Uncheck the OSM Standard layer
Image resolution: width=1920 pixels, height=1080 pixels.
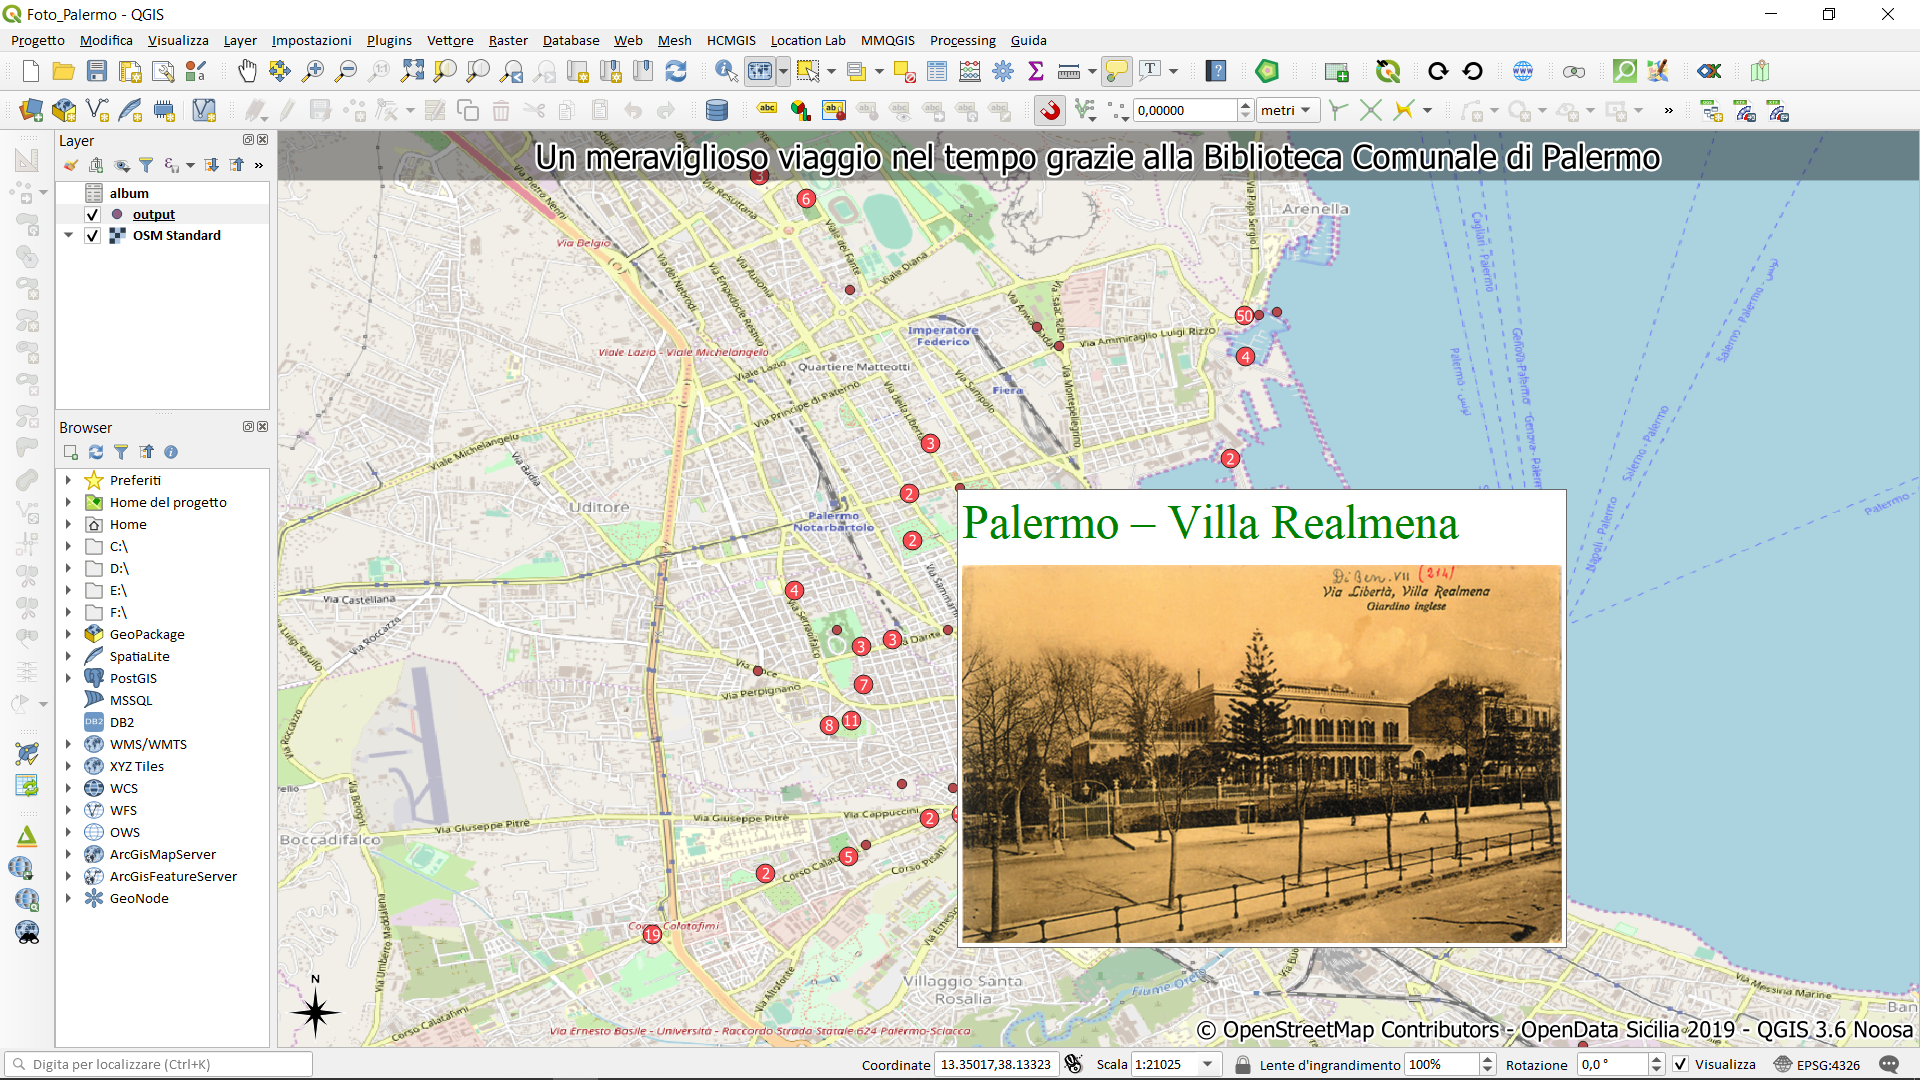(x=93, y=236)
